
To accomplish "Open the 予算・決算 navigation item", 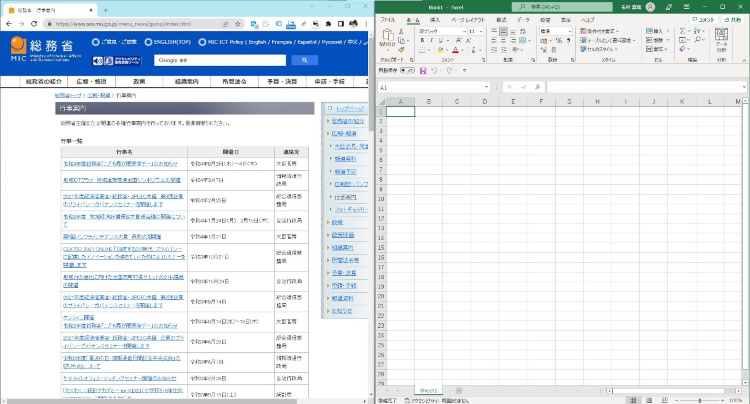I will click(282, 81).
